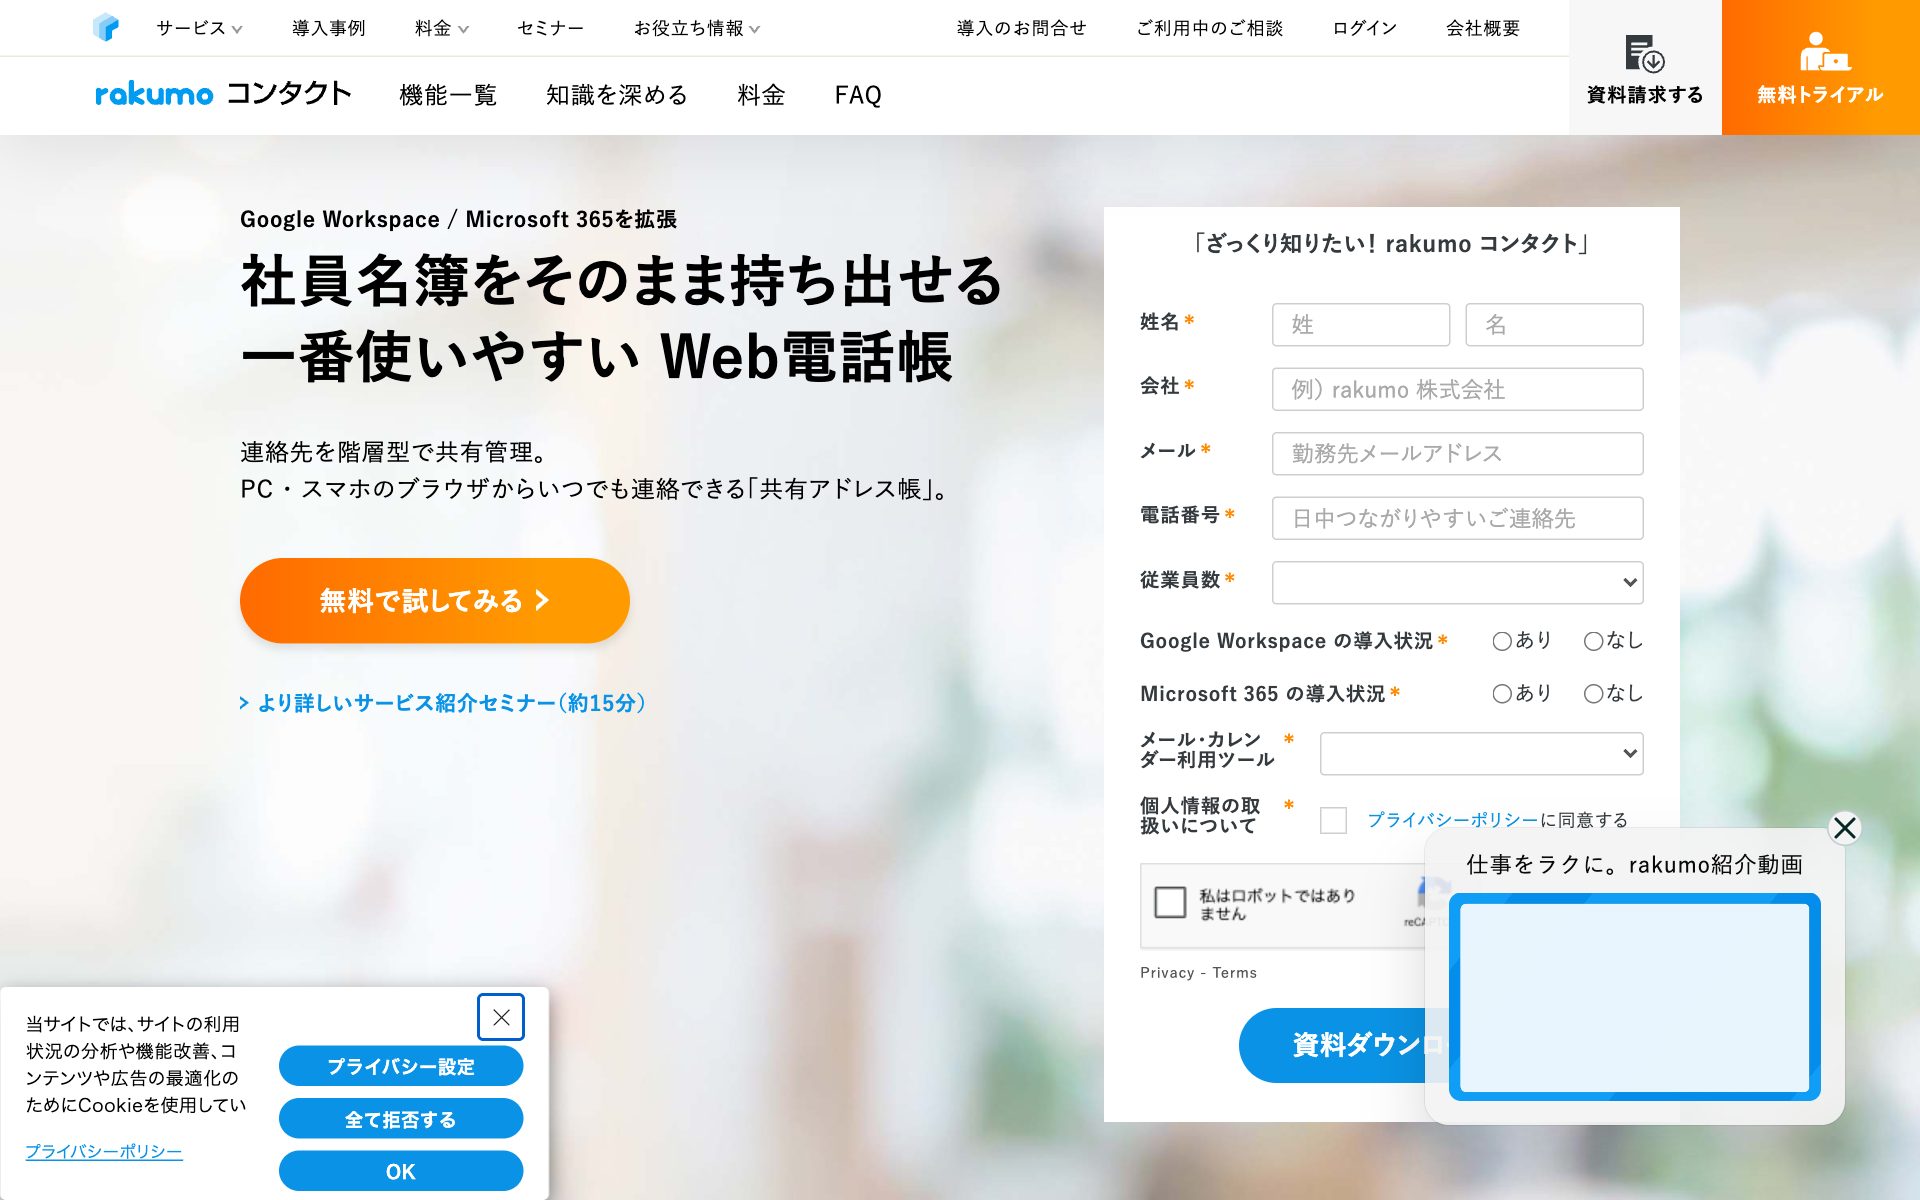Open the 導入のお問合せ link

(x=1021, y=28)
